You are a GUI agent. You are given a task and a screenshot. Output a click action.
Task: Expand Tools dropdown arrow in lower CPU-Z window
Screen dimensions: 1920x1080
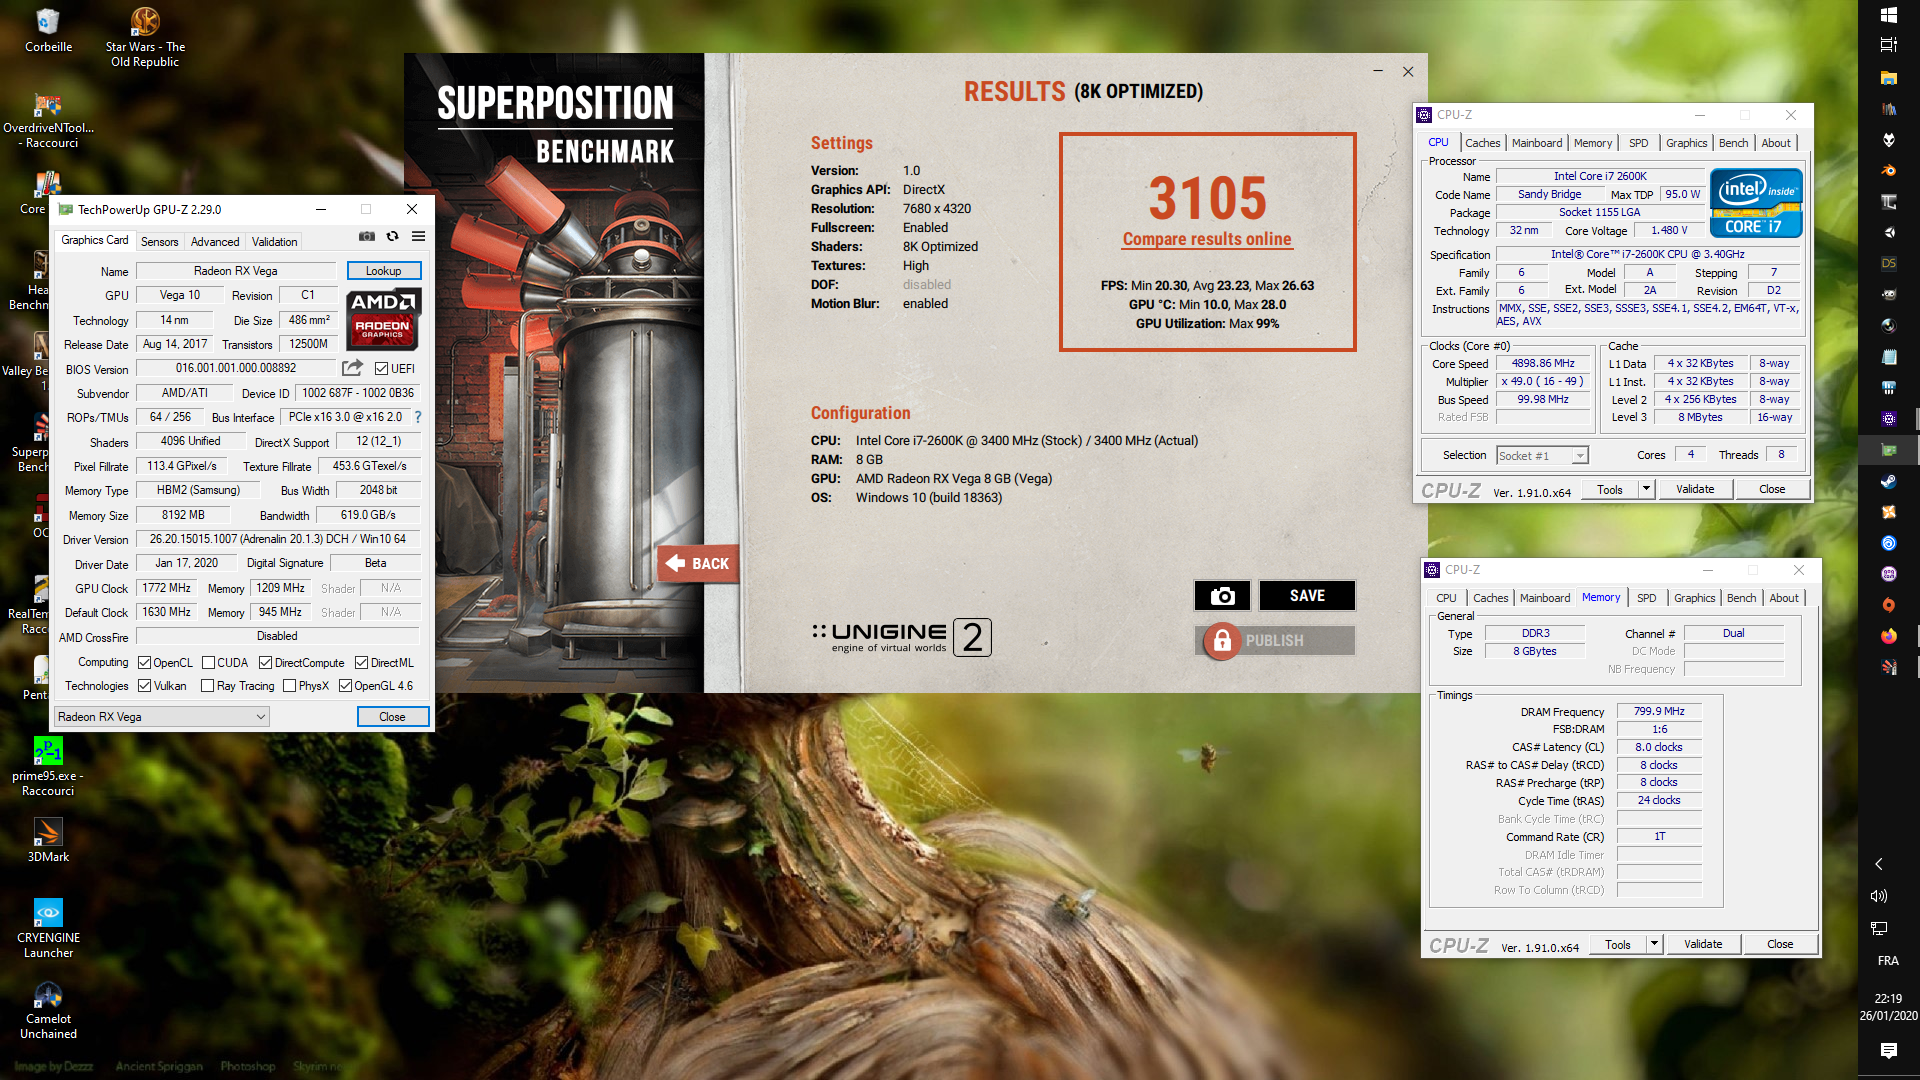(1654, 944)
